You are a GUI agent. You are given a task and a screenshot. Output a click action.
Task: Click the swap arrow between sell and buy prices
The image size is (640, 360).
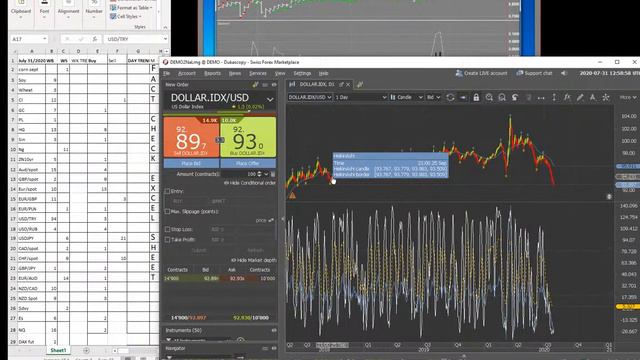point(220,140)
